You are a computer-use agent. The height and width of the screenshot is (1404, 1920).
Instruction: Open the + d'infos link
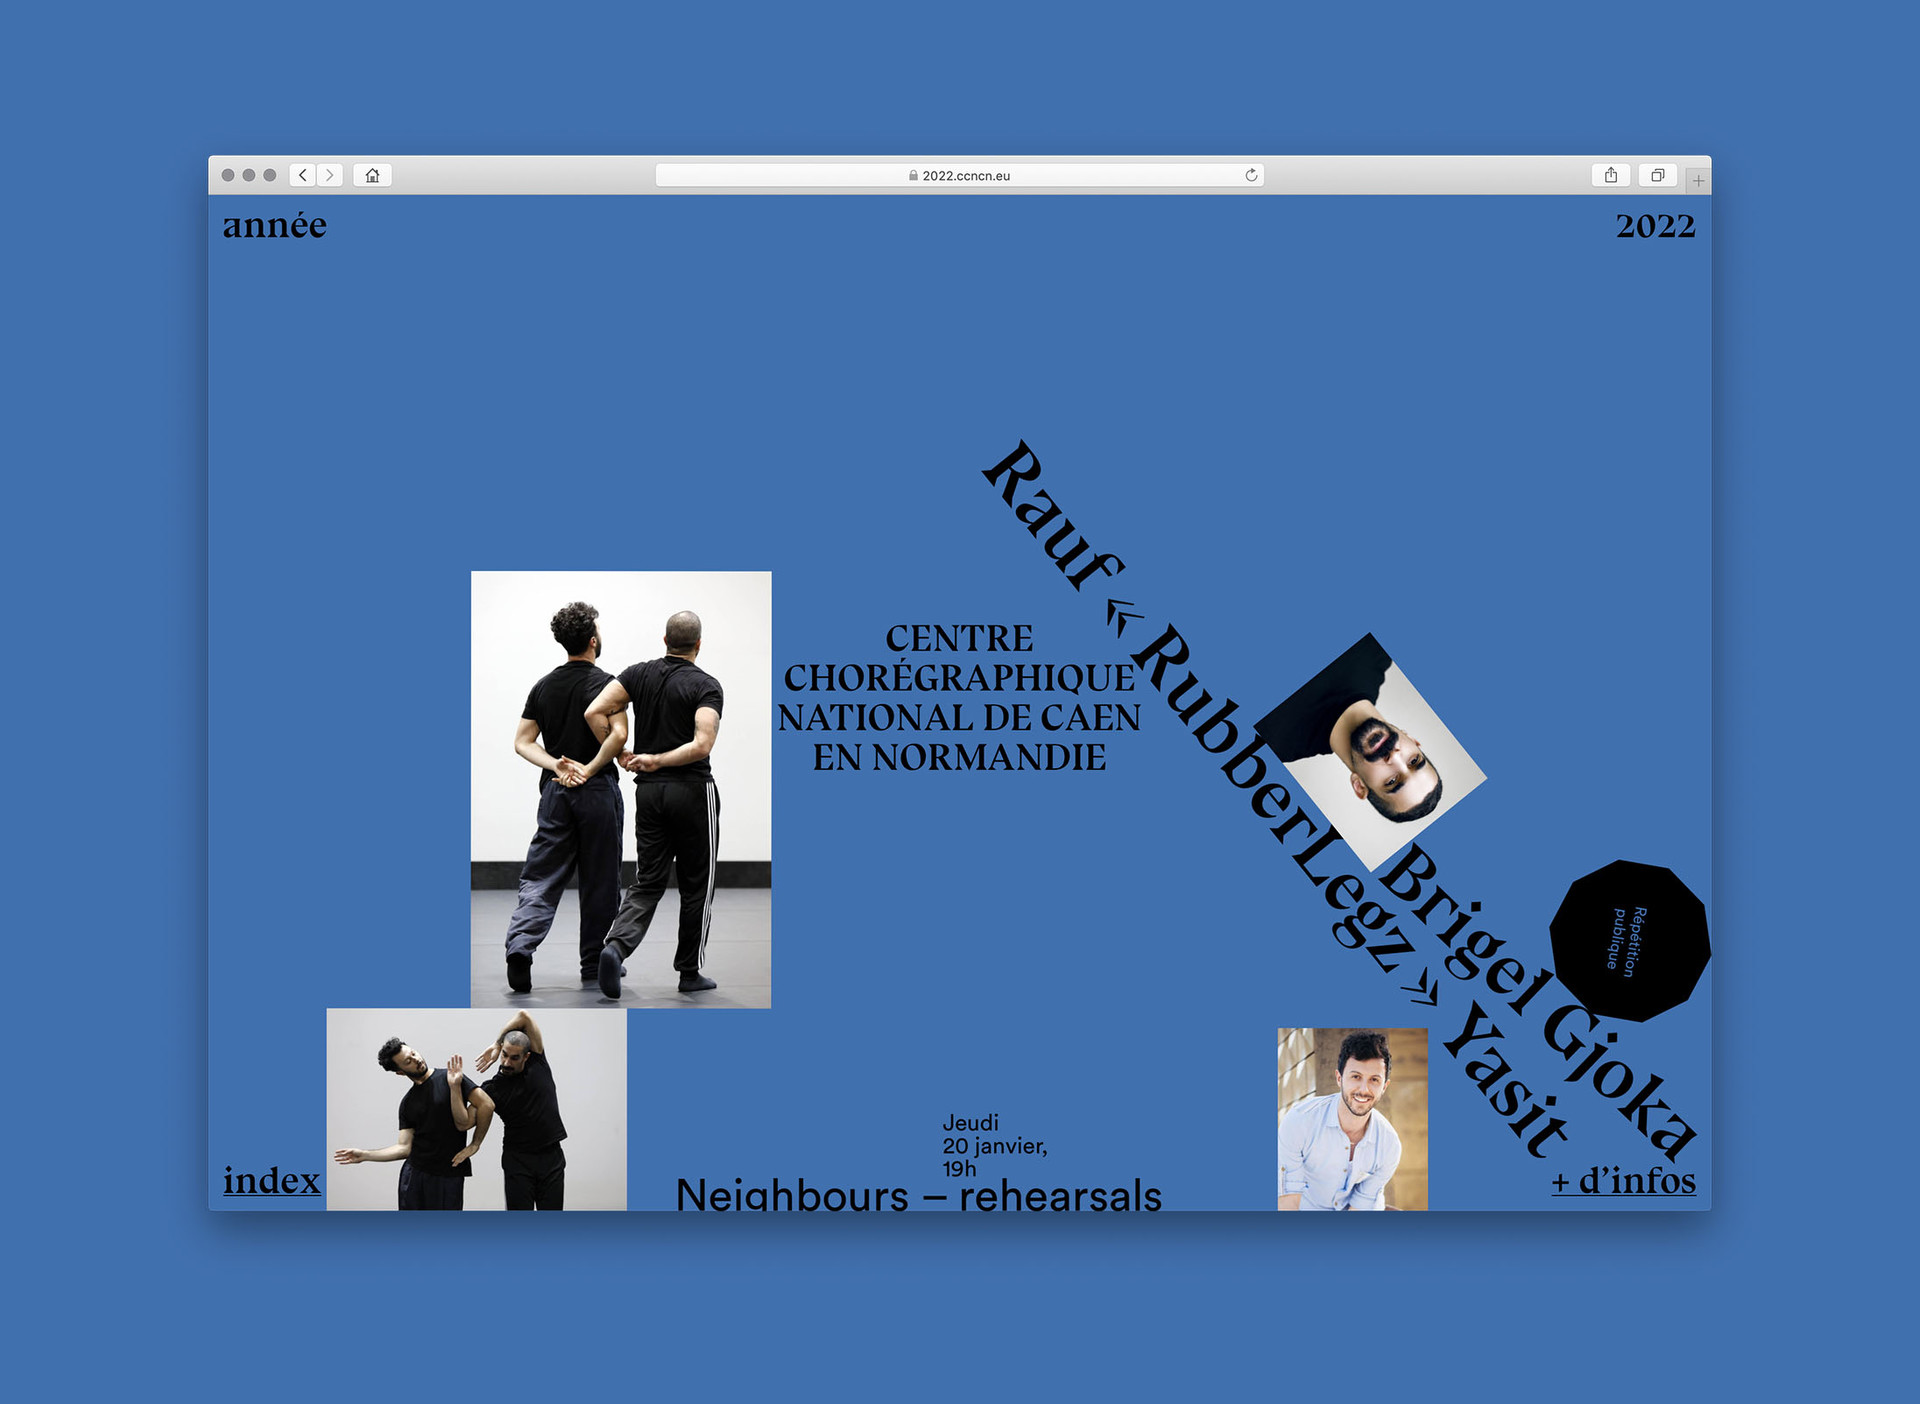click(x=1624, y=1180)
